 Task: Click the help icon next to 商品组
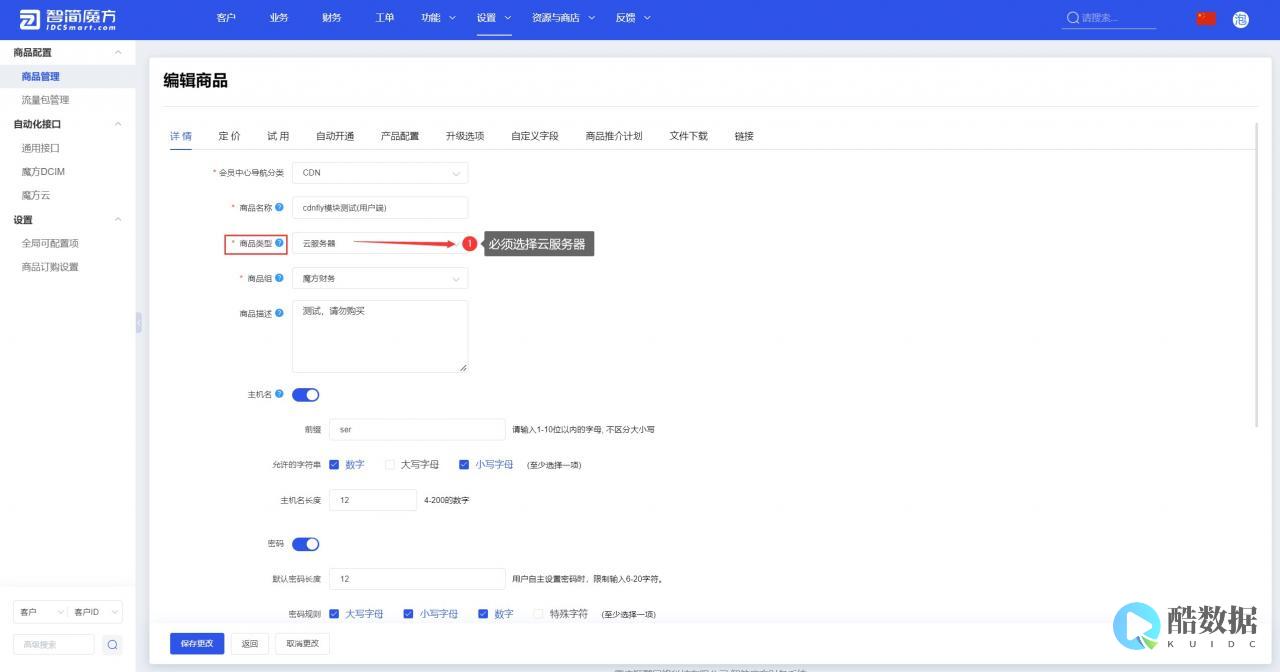click(x=279, y=278)
